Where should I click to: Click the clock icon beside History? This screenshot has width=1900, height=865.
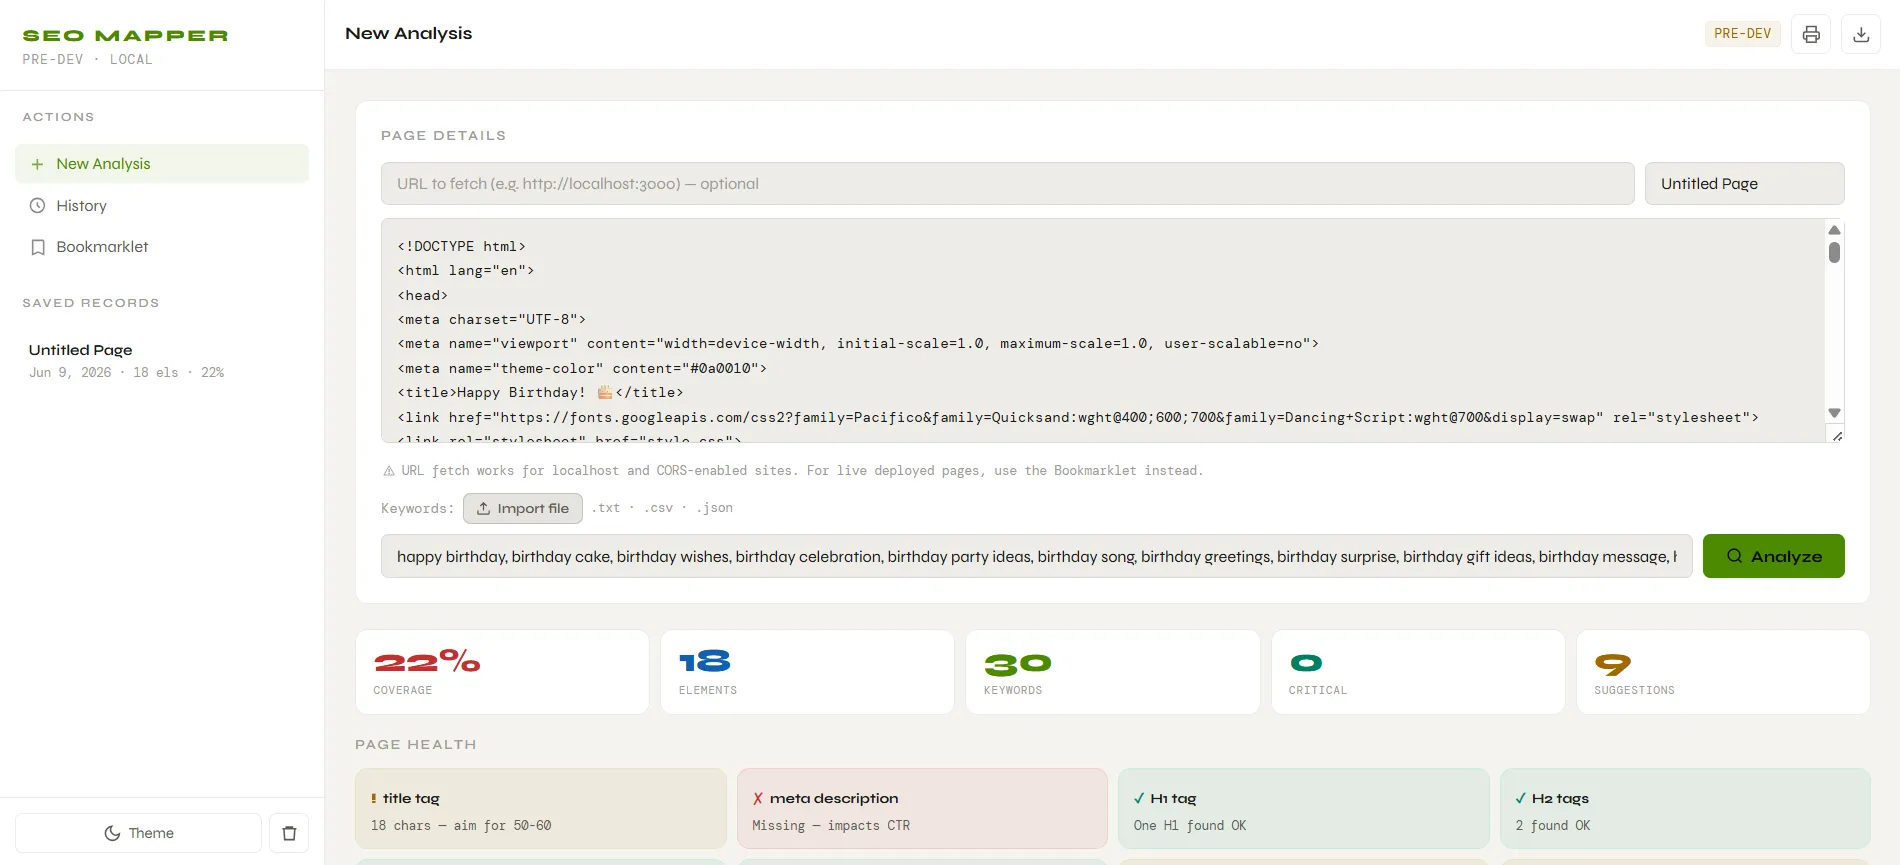37,206
